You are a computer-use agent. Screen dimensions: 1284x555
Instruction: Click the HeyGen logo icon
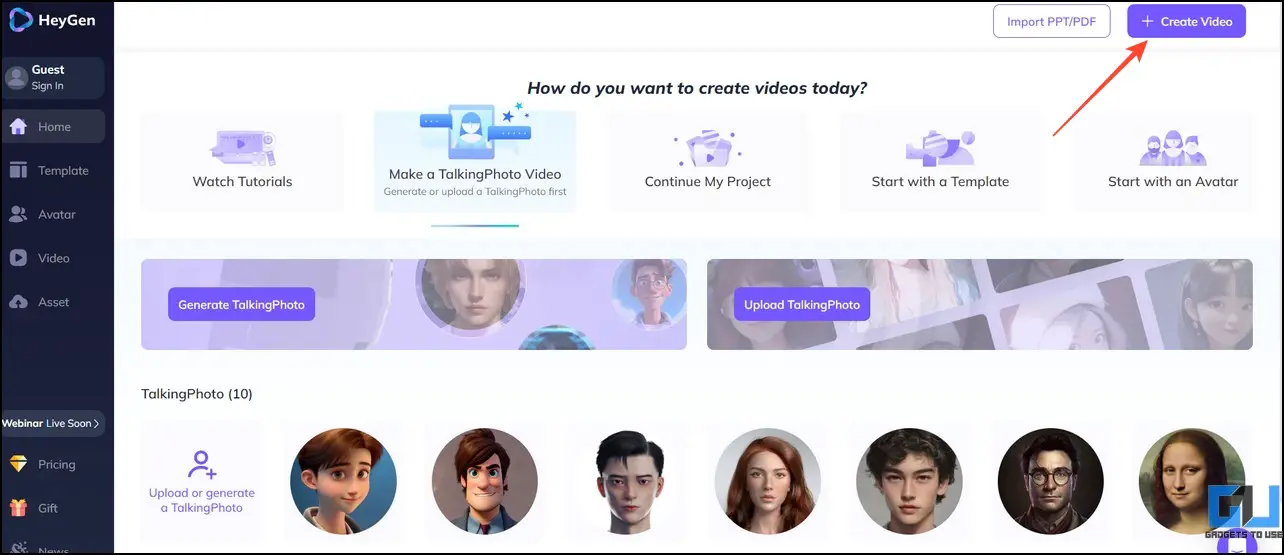click(21, 20)
